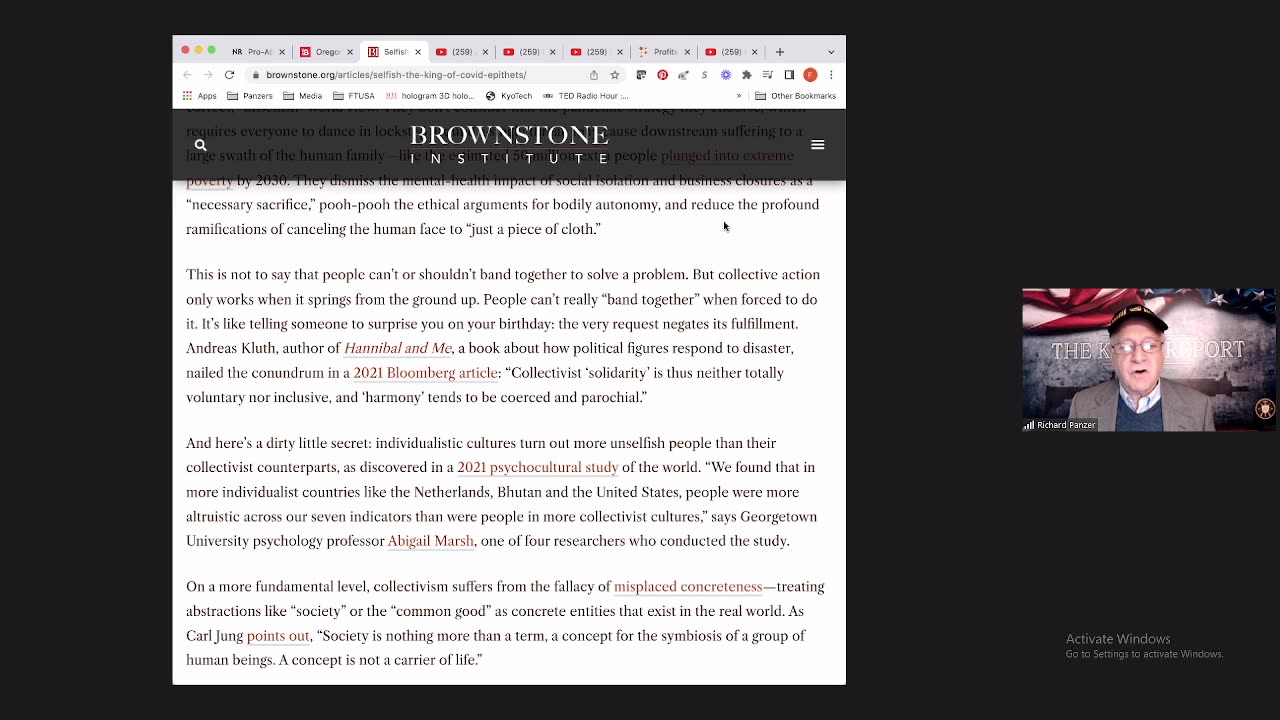Close the Profits tab
Image resolution: width=1280 pixels, height=720 pixels.
(687, 52)
